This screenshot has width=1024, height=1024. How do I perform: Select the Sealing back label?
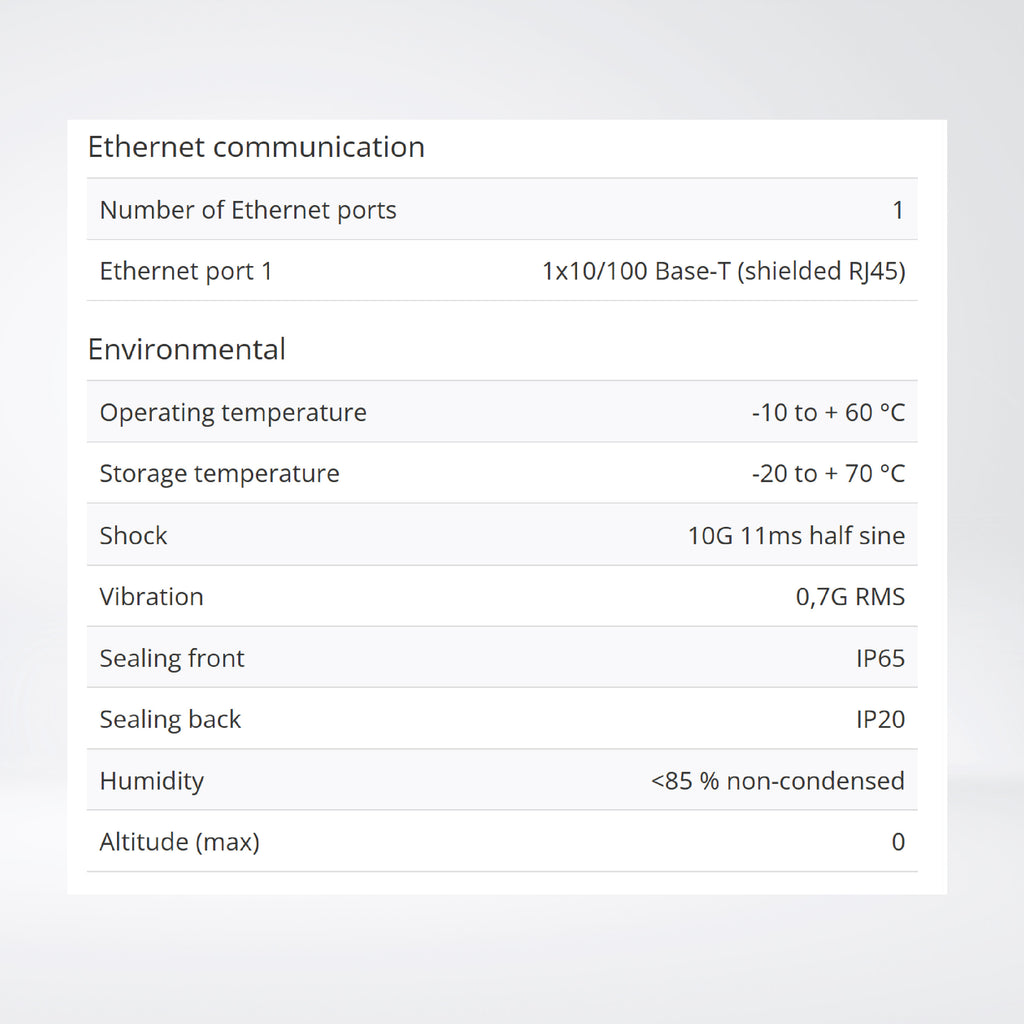click(170, 719)
